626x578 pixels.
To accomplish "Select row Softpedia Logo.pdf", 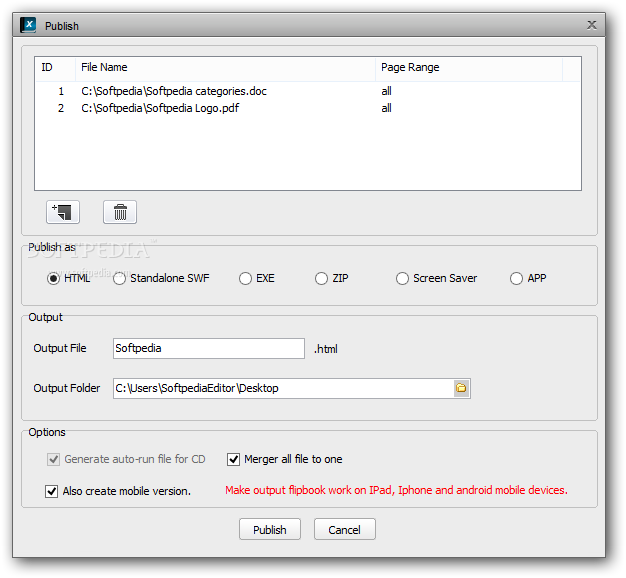I will pyautogui.click(x=308, y=108).
